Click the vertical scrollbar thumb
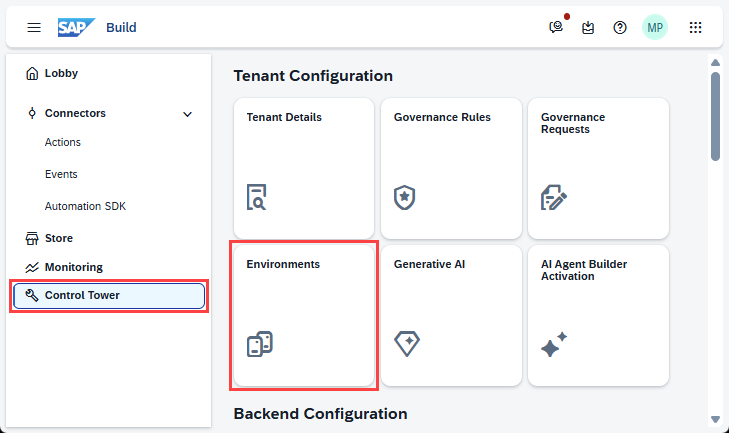This screenshot has height=433, width=729. 716,116
